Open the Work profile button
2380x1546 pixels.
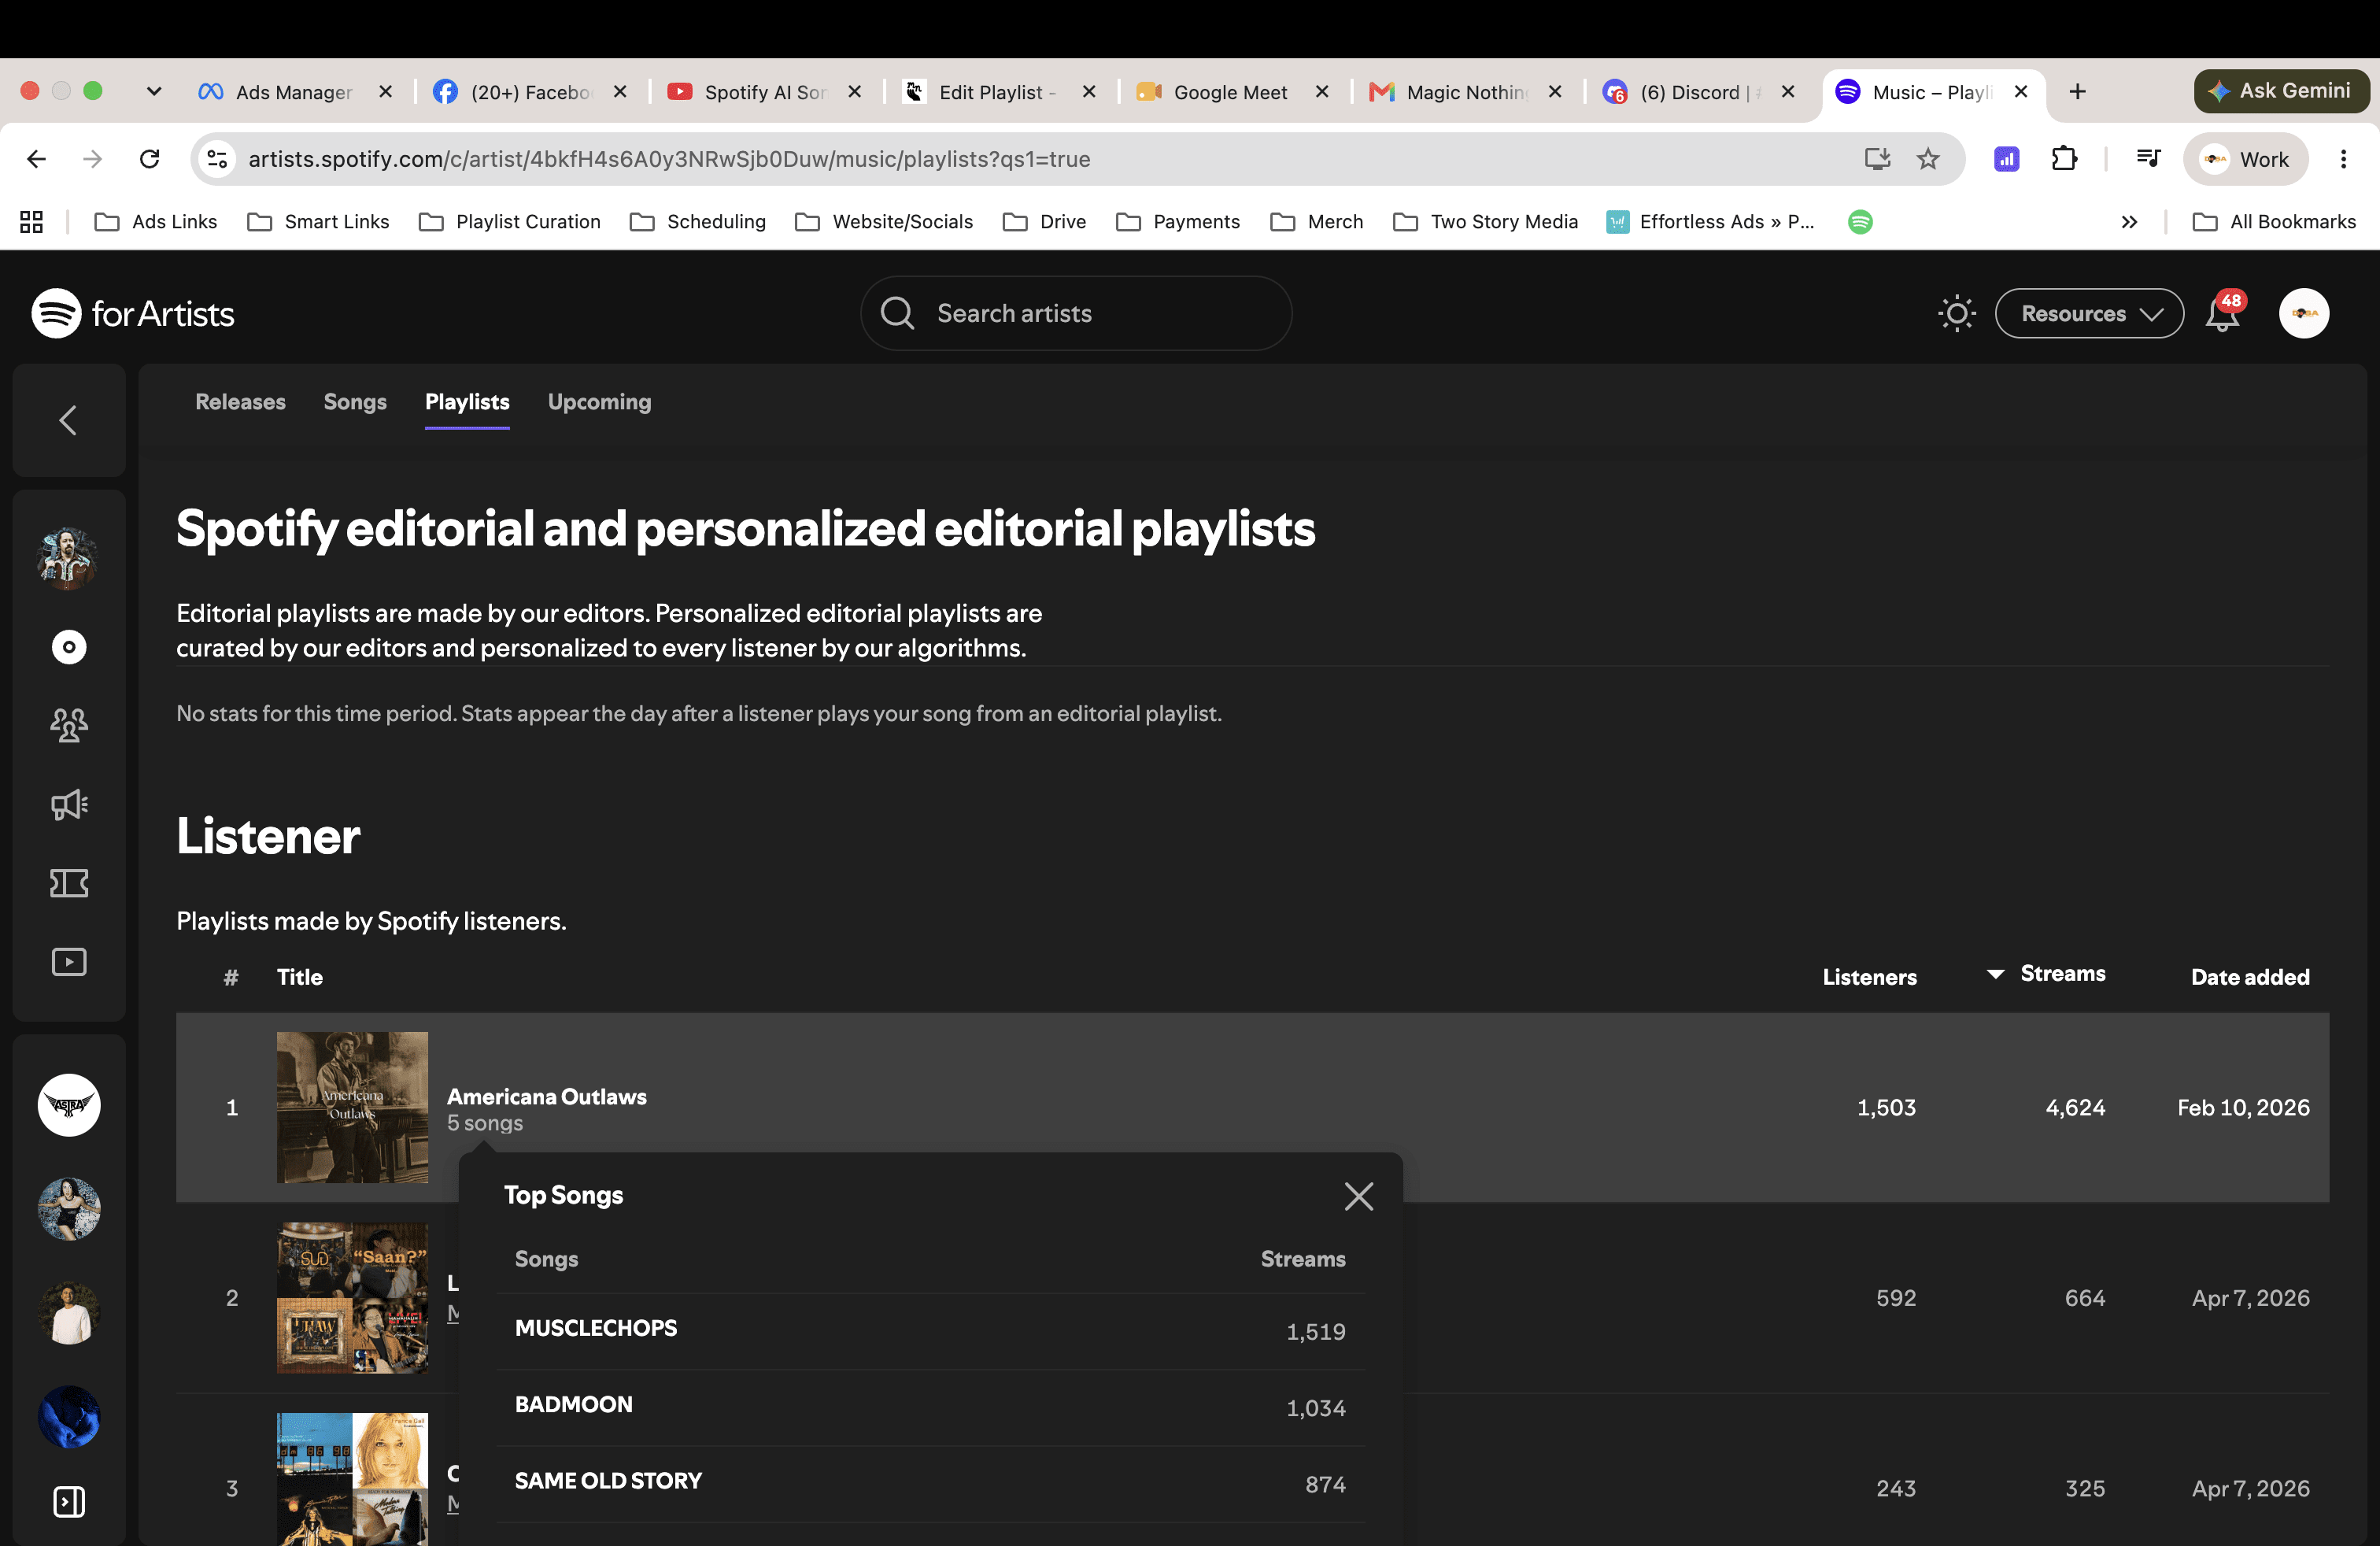point(2246,159)
